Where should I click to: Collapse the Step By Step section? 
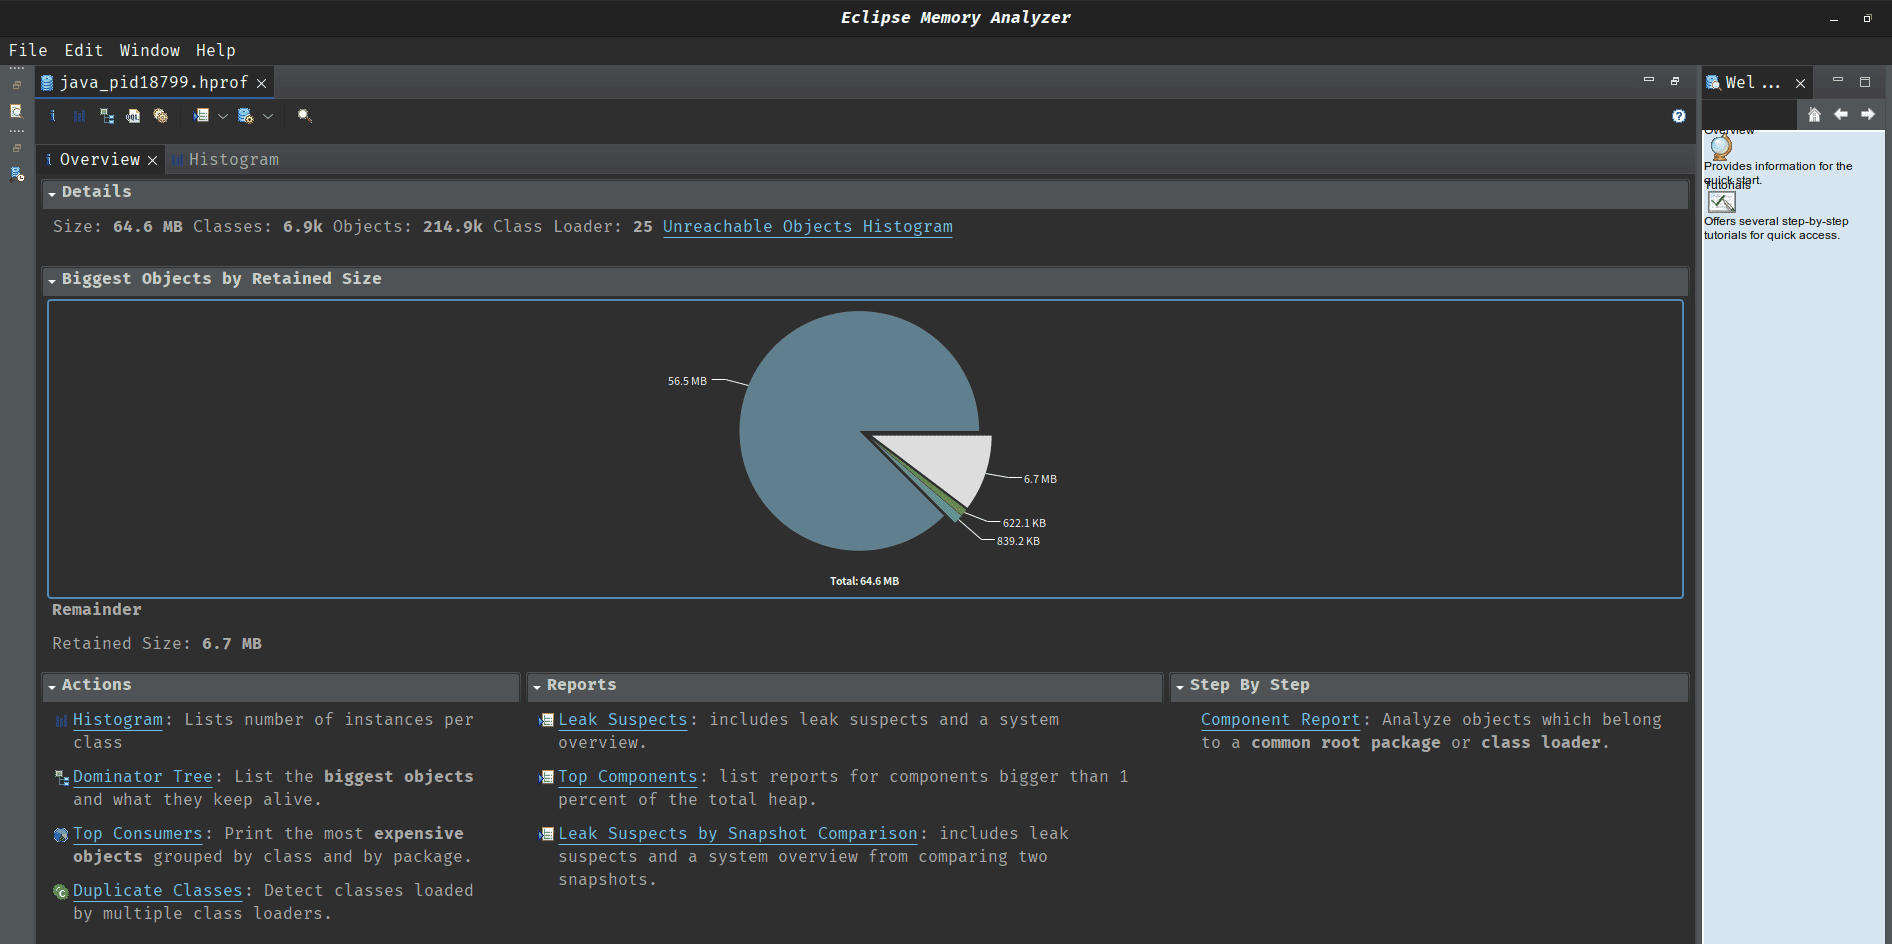[1180, 686]
